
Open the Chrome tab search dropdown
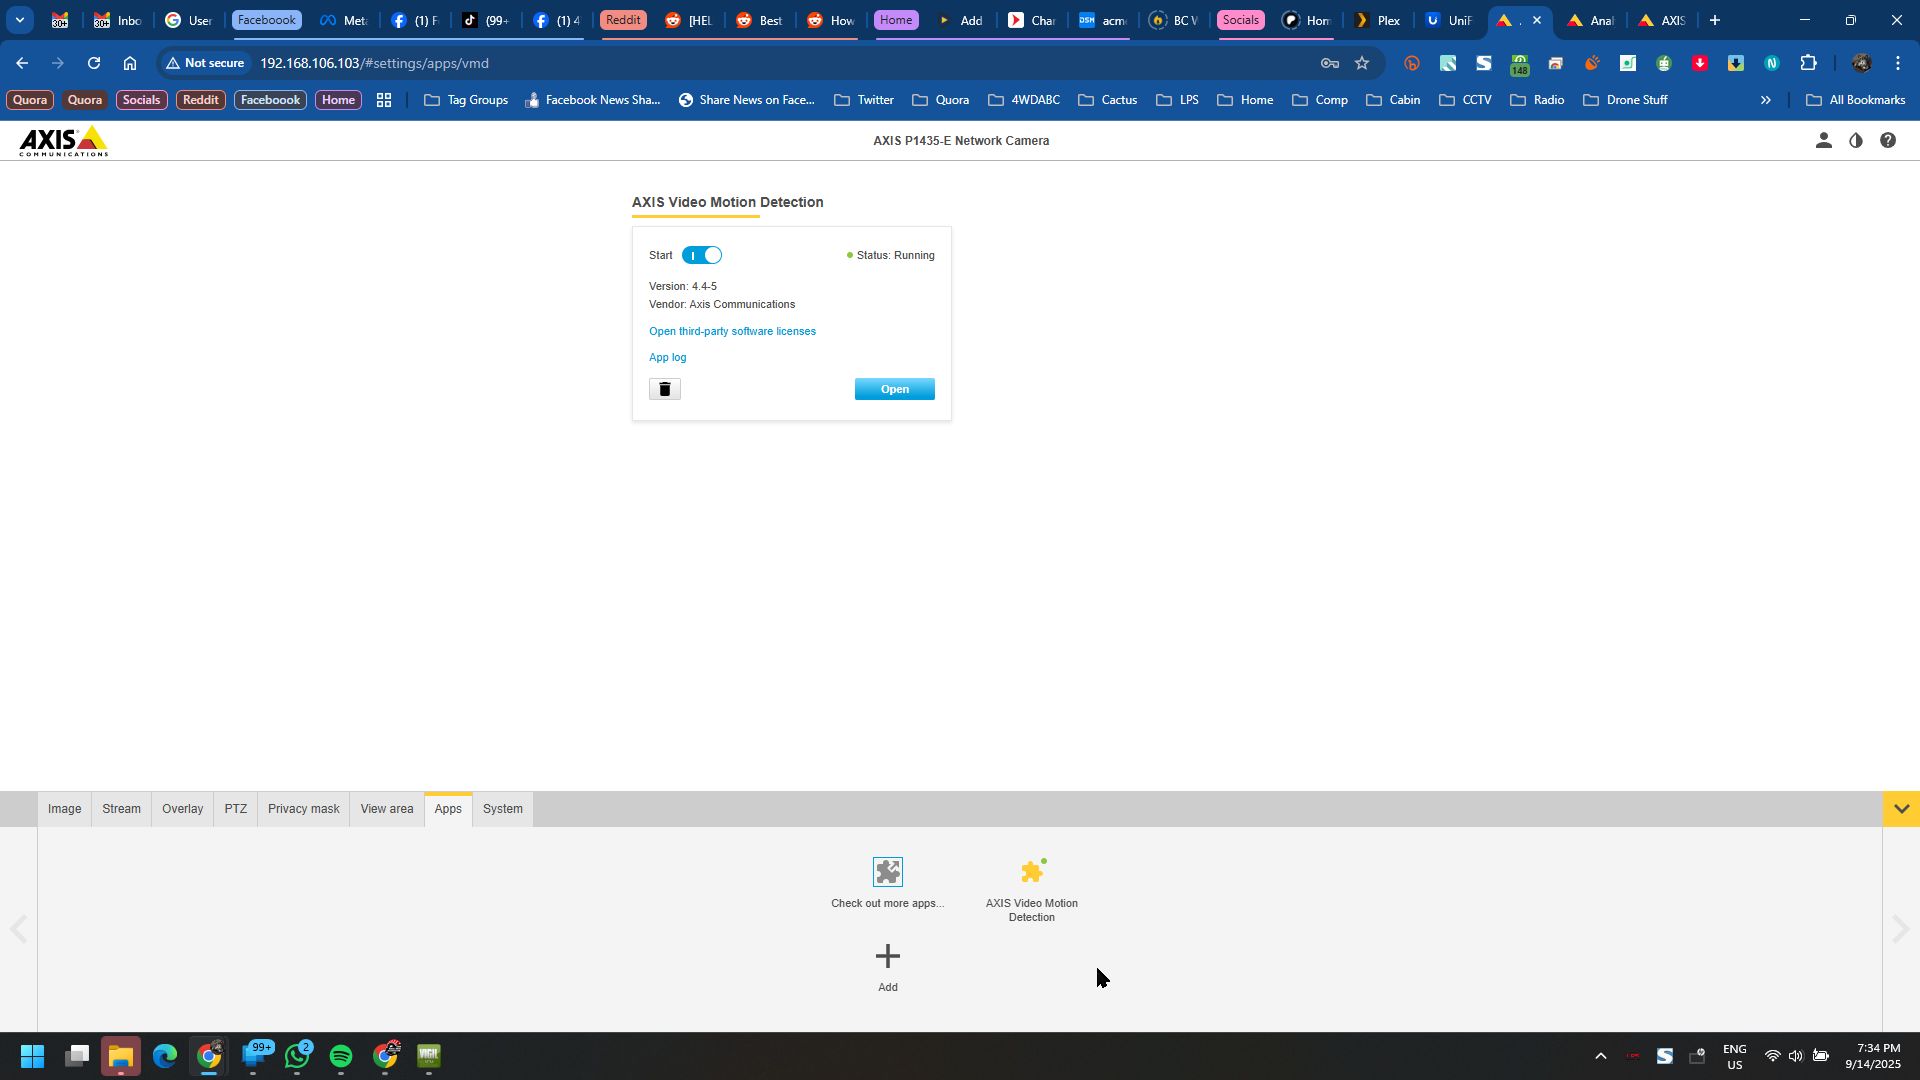click(x=20, y=20)
